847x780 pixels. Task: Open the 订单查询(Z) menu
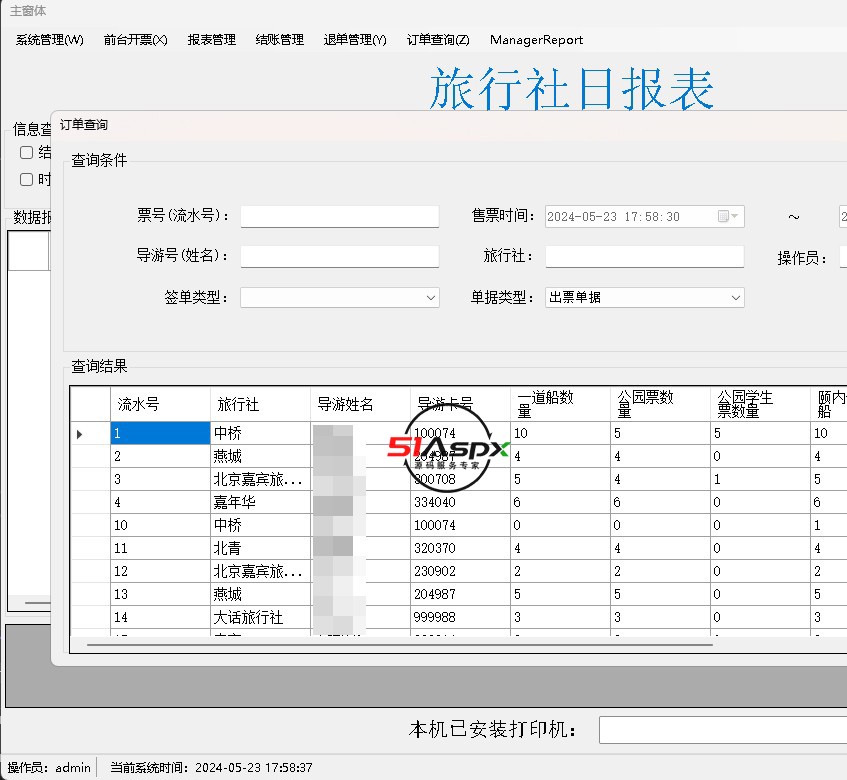[x=438, y=40]
